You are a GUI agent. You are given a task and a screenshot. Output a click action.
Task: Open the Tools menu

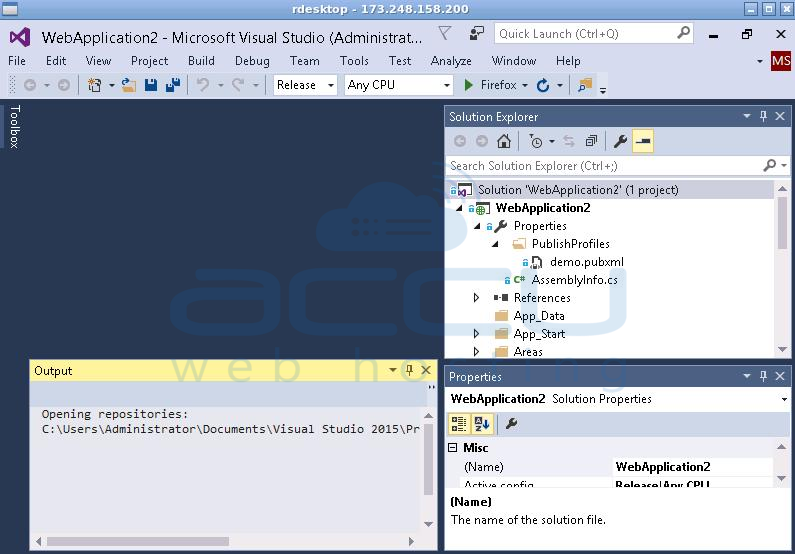coord(354,61)
